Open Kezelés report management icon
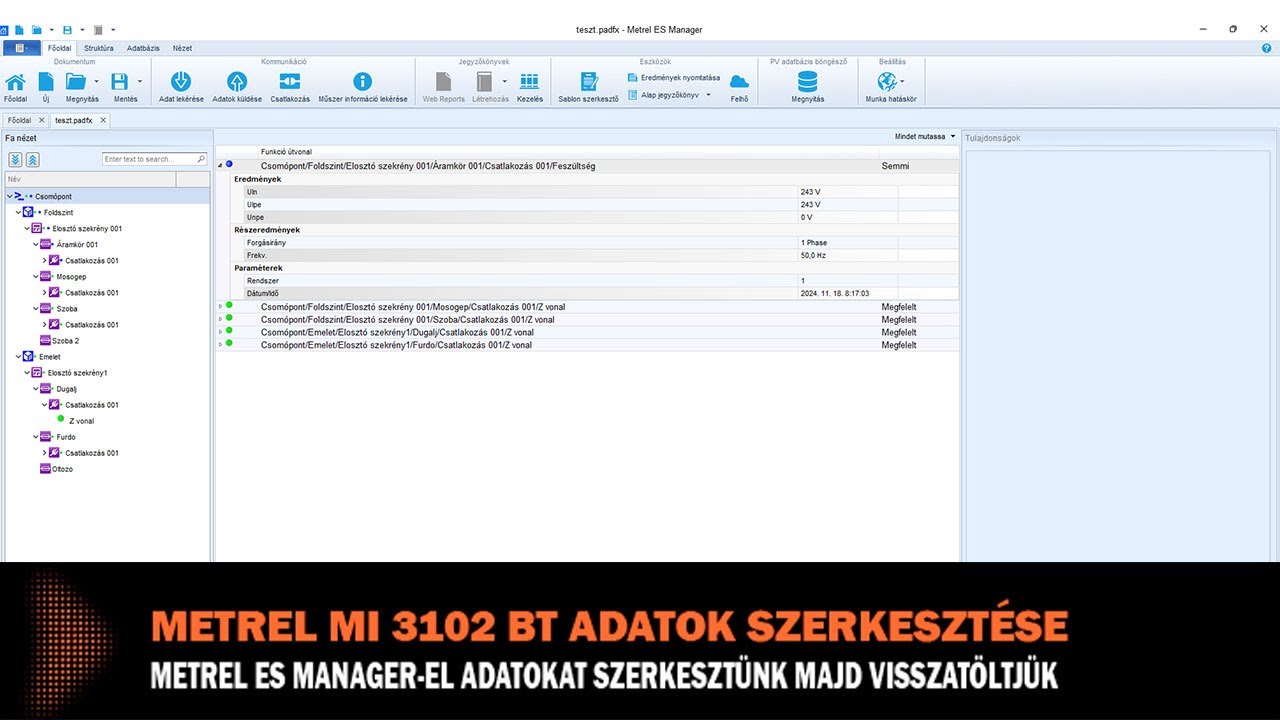The height and width of the screenshot is (720, 1280). [x=530, y=82]
